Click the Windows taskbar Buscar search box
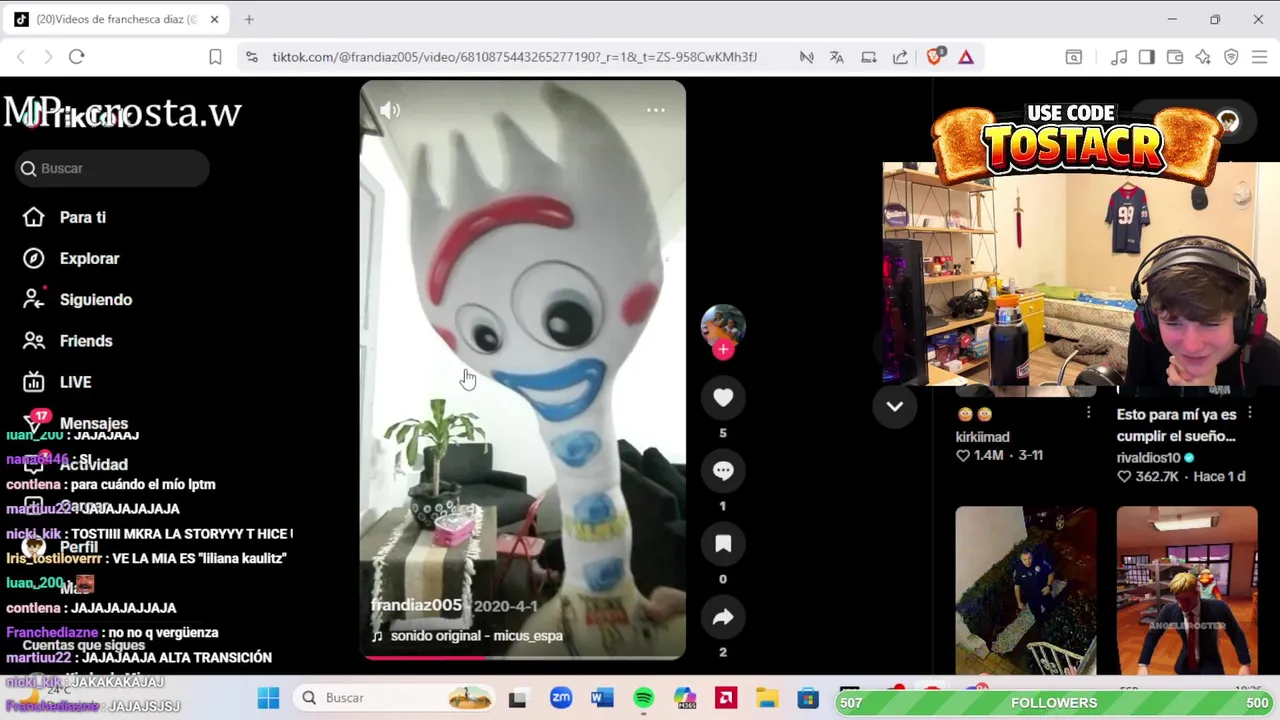 pyautogui.click(x=395, y=698)
